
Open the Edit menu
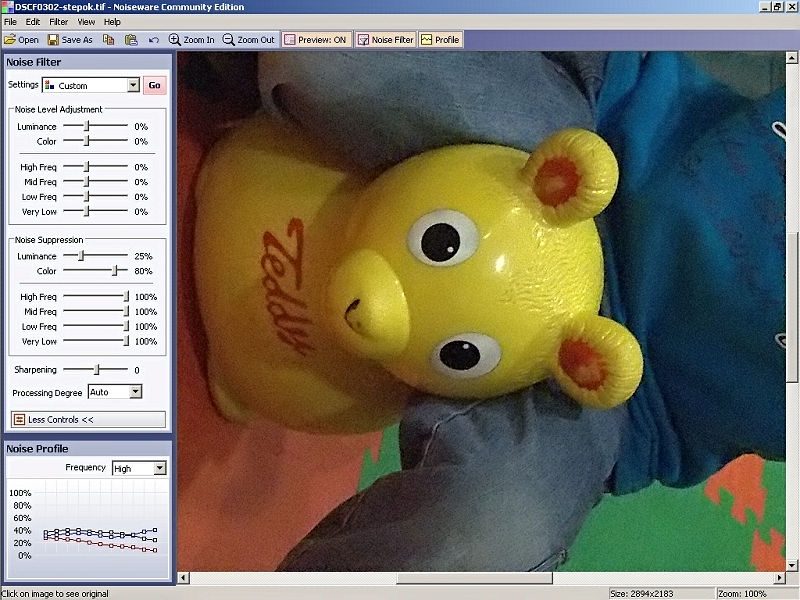point(33,22)
